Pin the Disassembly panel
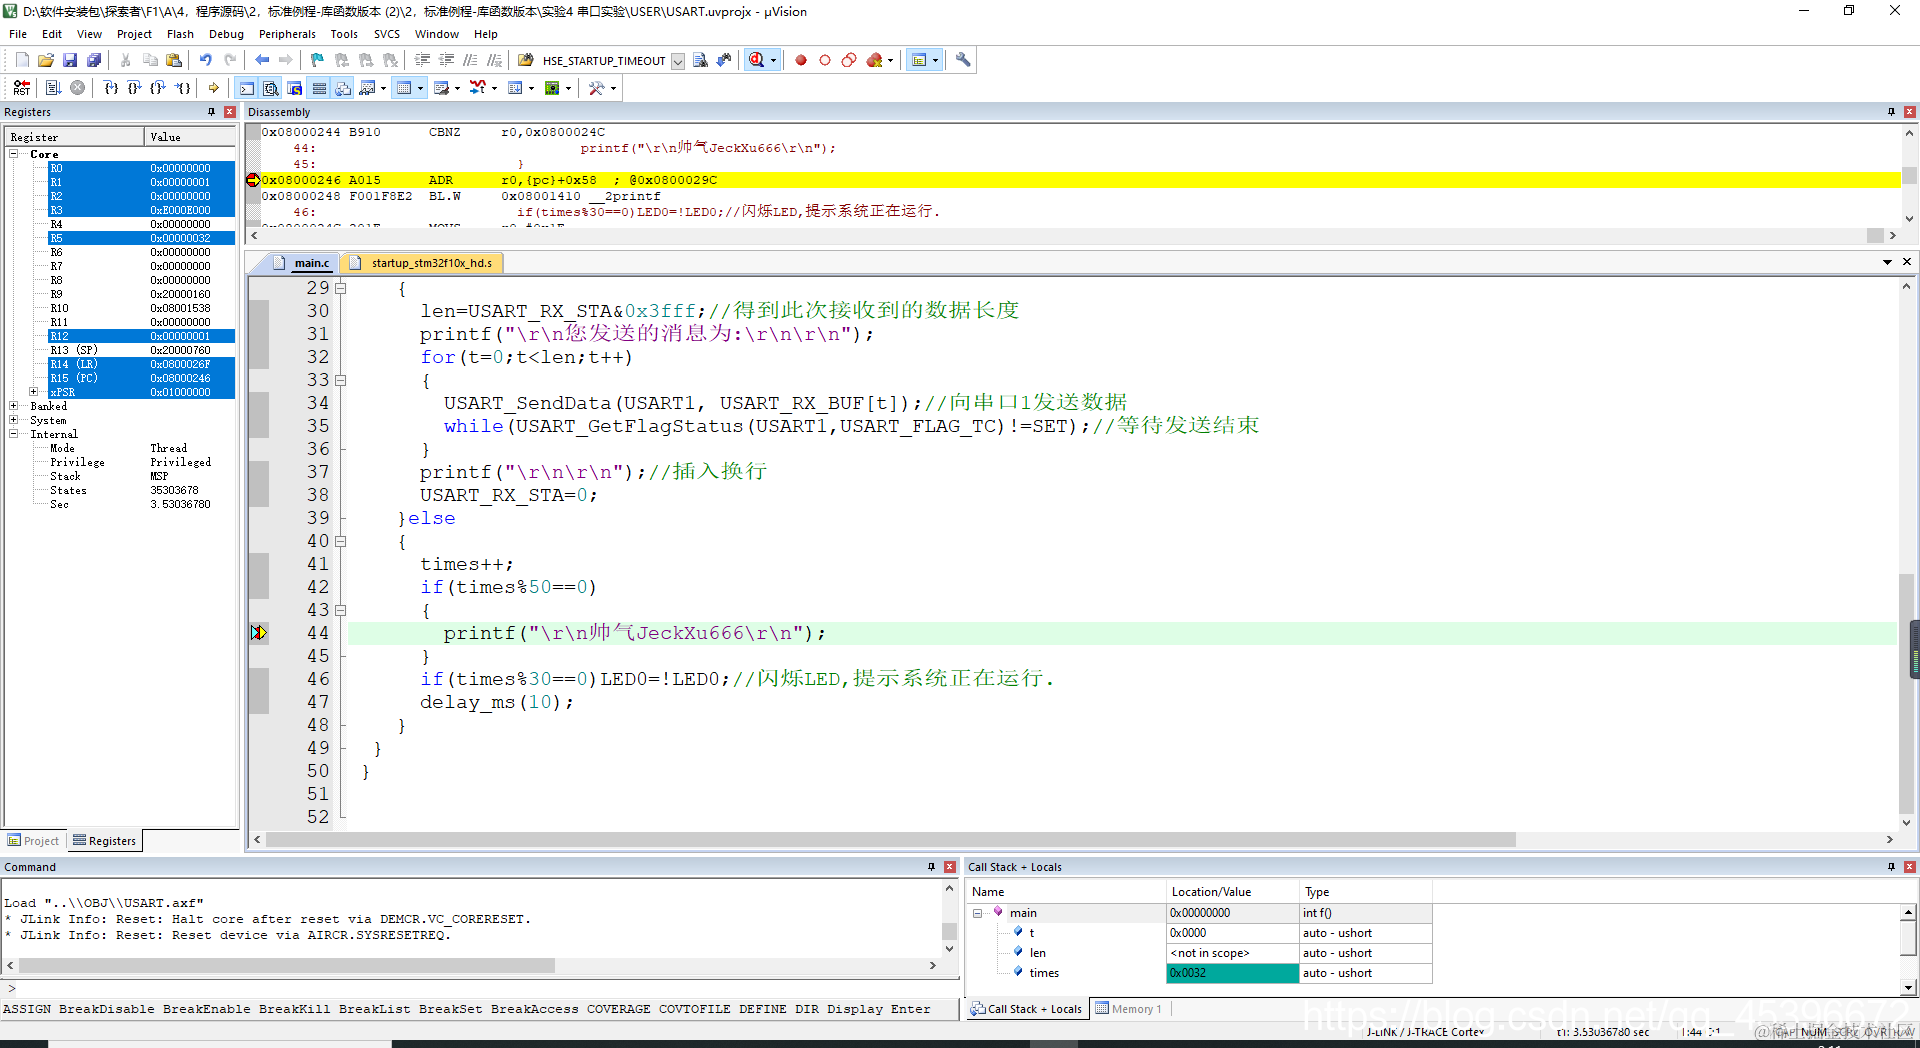 (1891, 112)
